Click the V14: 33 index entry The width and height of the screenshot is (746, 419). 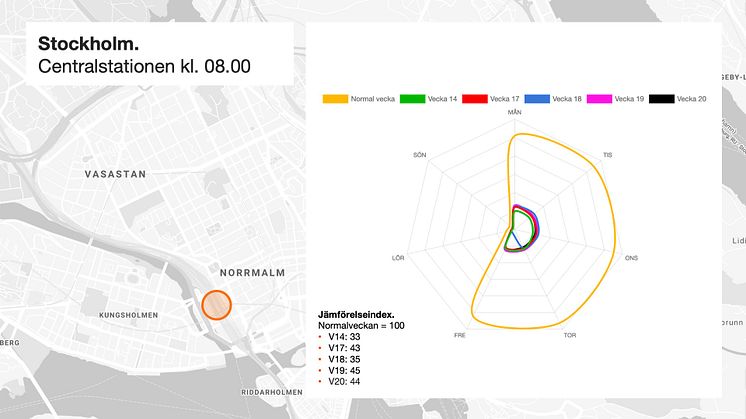tap(344, 337)
